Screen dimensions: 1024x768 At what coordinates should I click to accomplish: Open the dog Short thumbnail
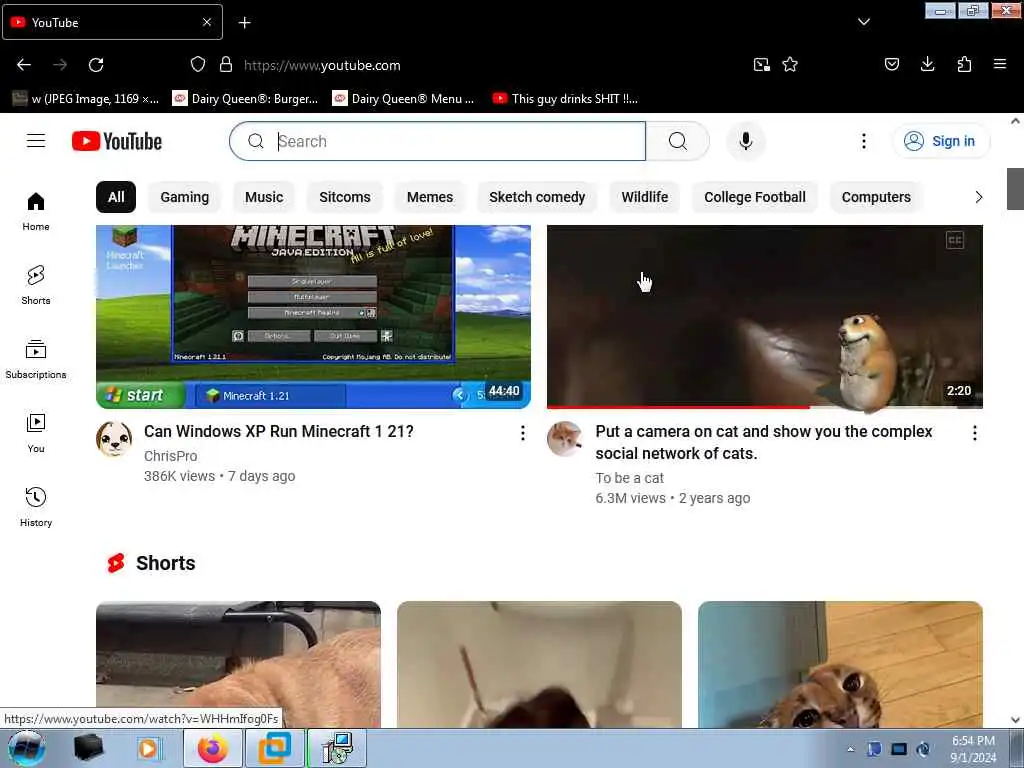point(238,665)
